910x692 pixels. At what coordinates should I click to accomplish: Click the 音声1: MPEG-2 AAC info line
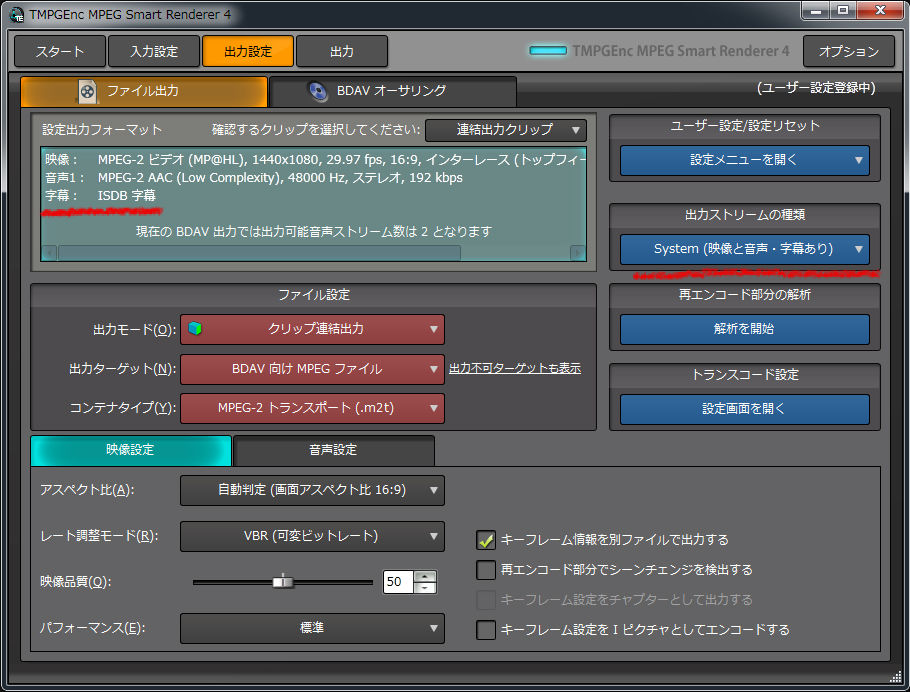[x=254, y=178]
